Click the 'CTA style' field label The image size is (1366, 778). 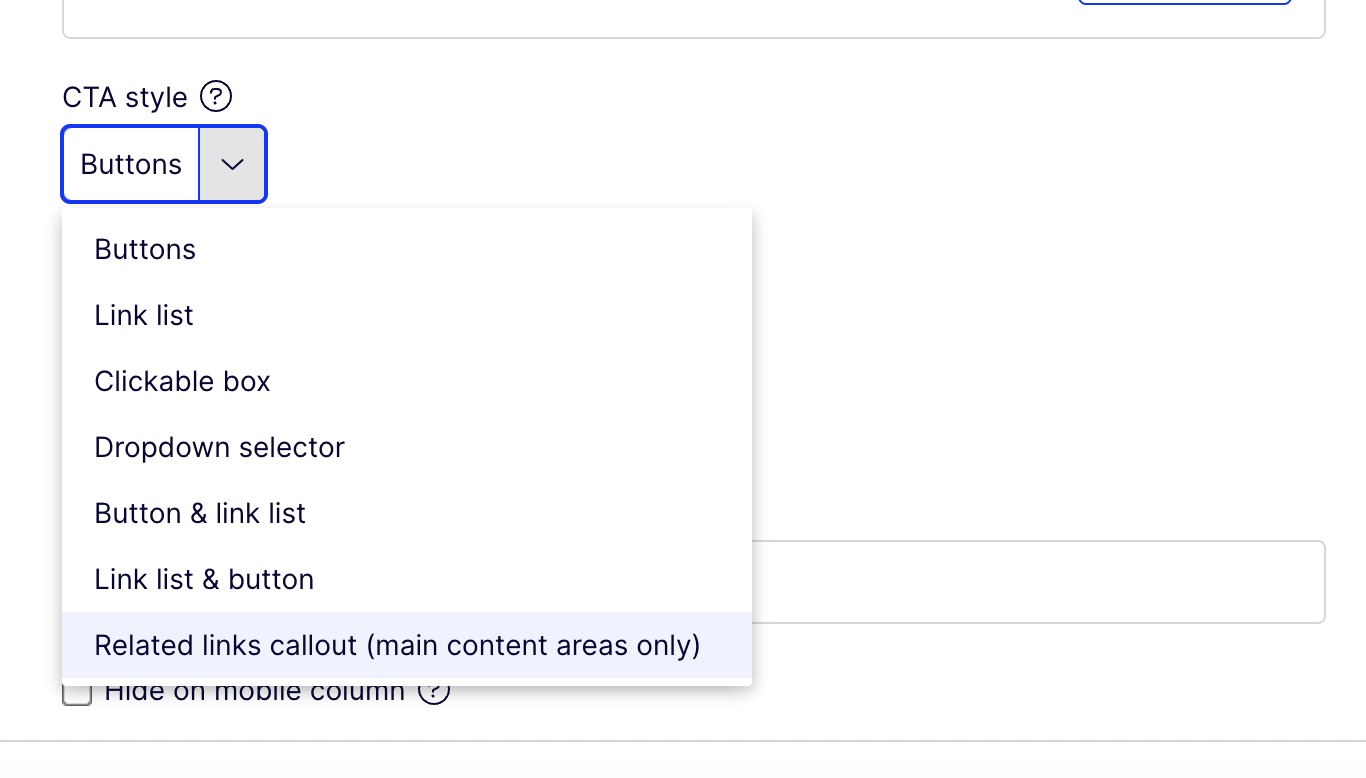click(125, 97)
